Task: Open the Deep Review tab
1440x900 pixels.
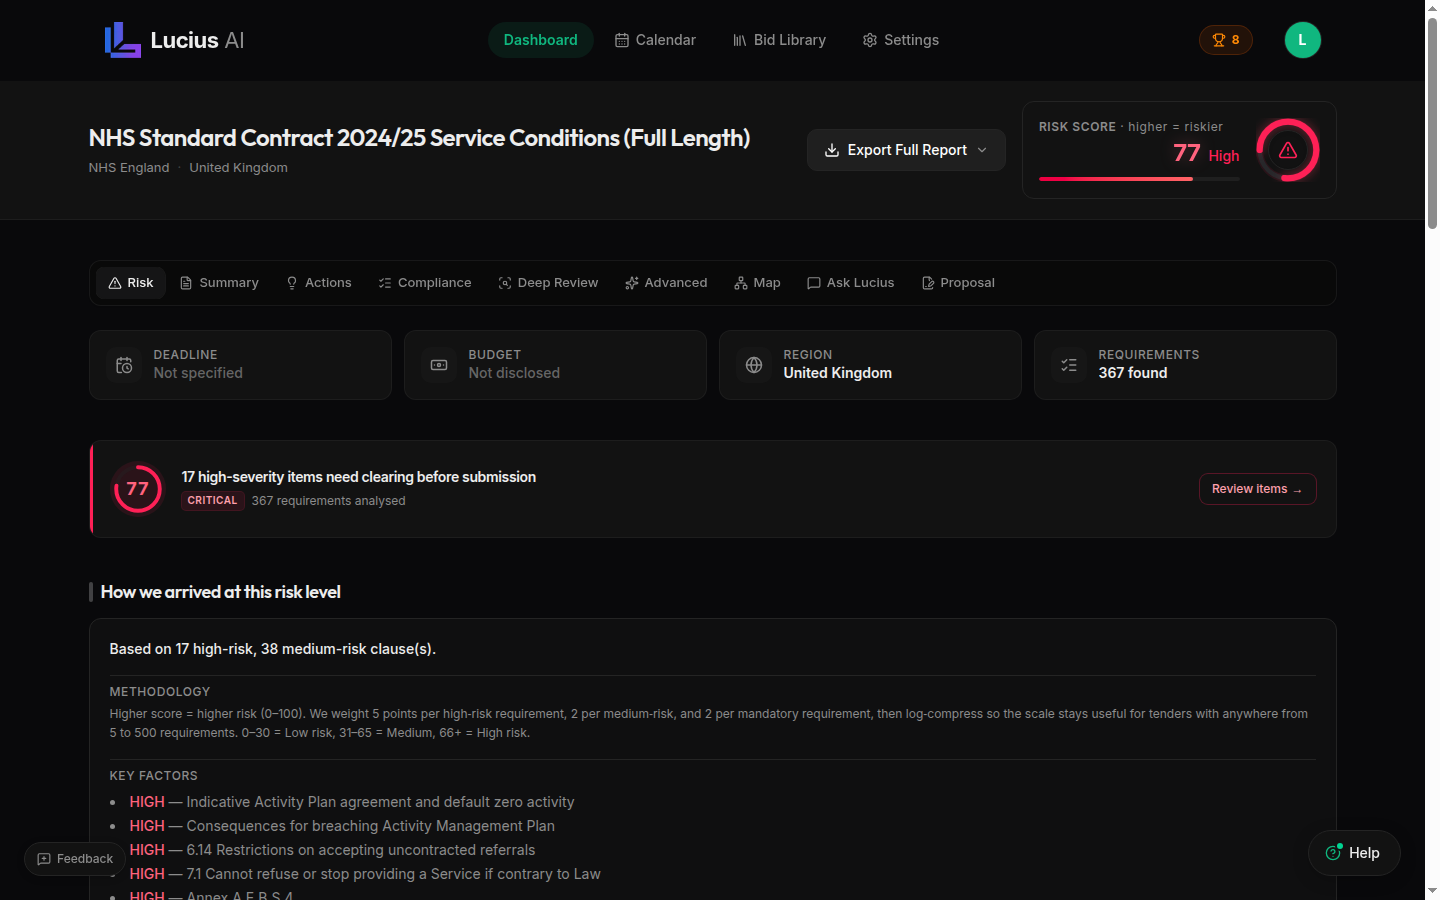Action: (548, 283)
